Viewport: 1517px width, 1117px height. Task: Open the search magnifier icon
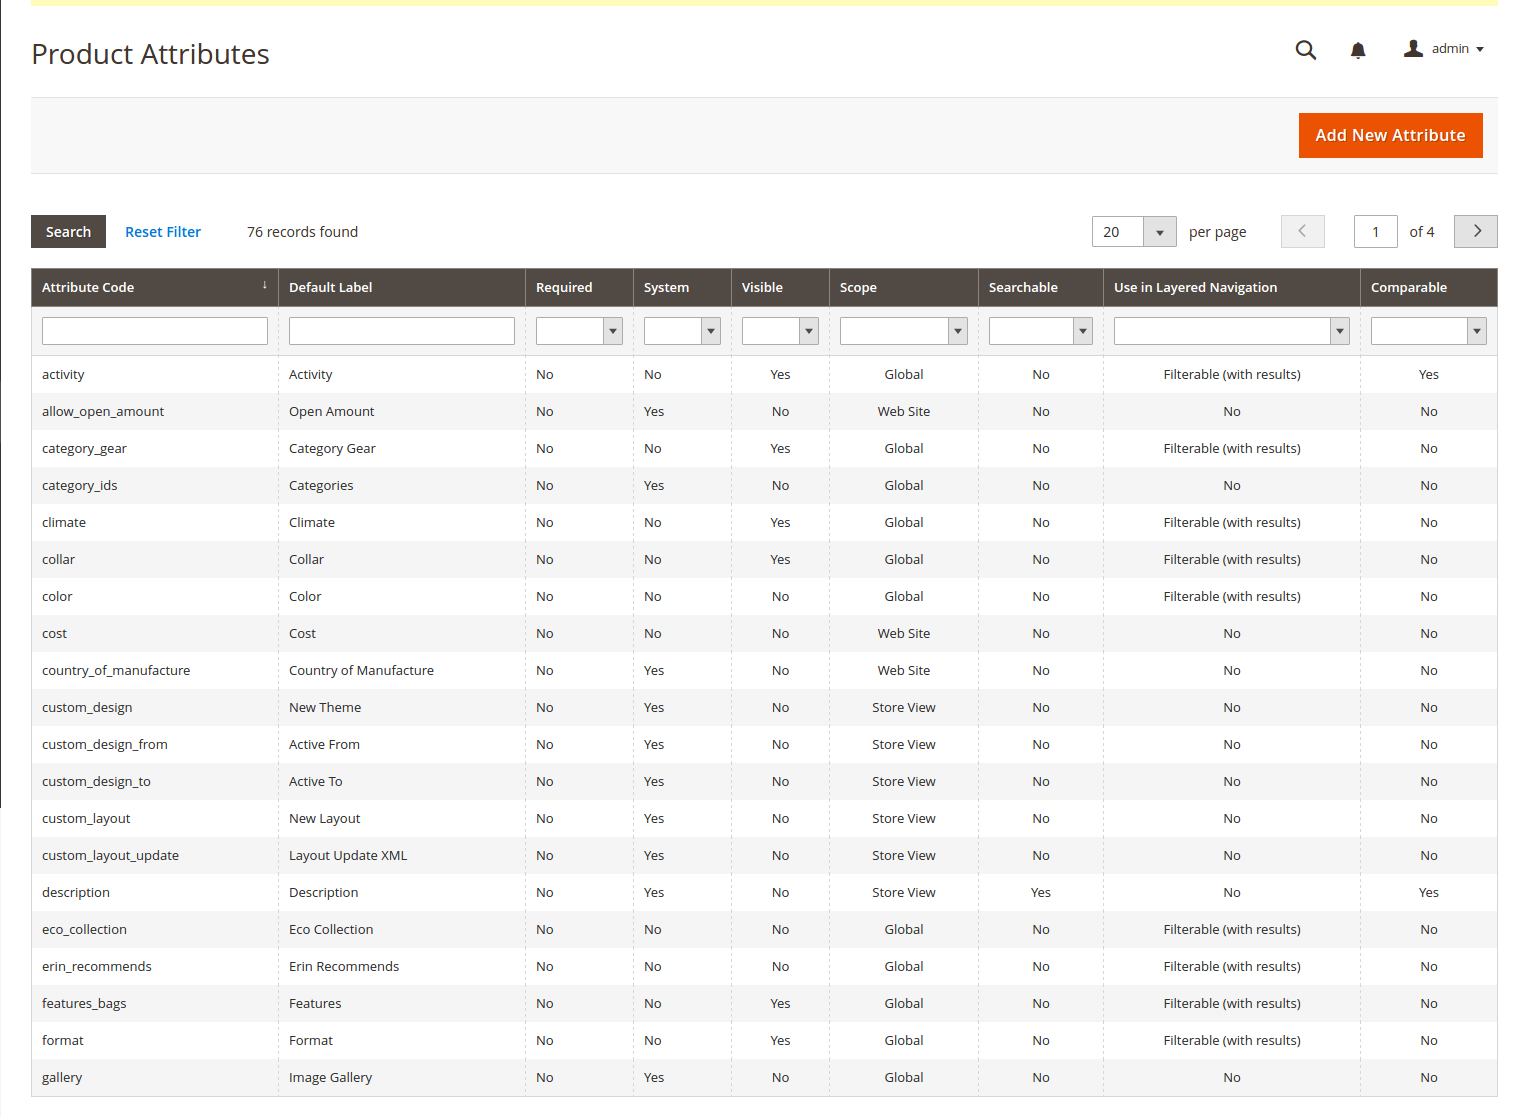coord(1305,50)
